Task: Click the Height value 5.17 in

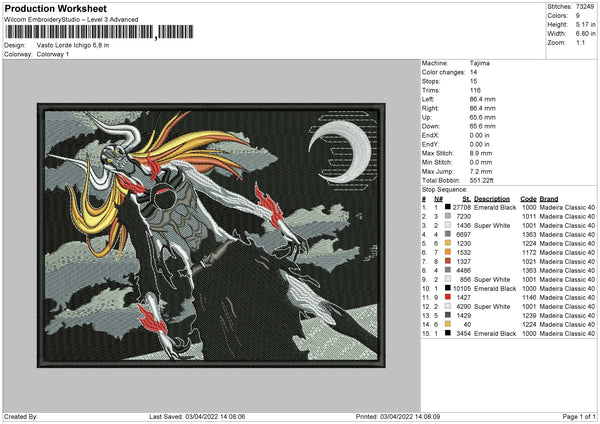Action: 585,24
